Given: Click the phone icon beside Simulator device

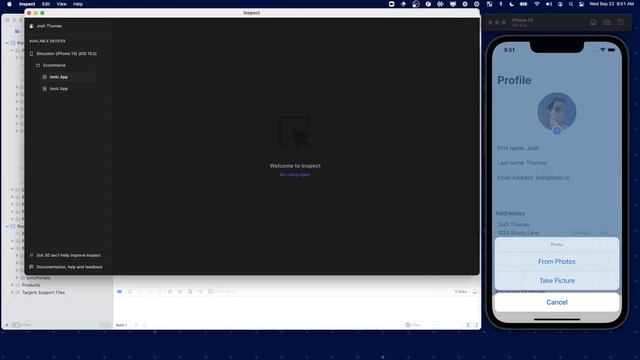Looking at the screenshot, I should click(x=31, y=53).
